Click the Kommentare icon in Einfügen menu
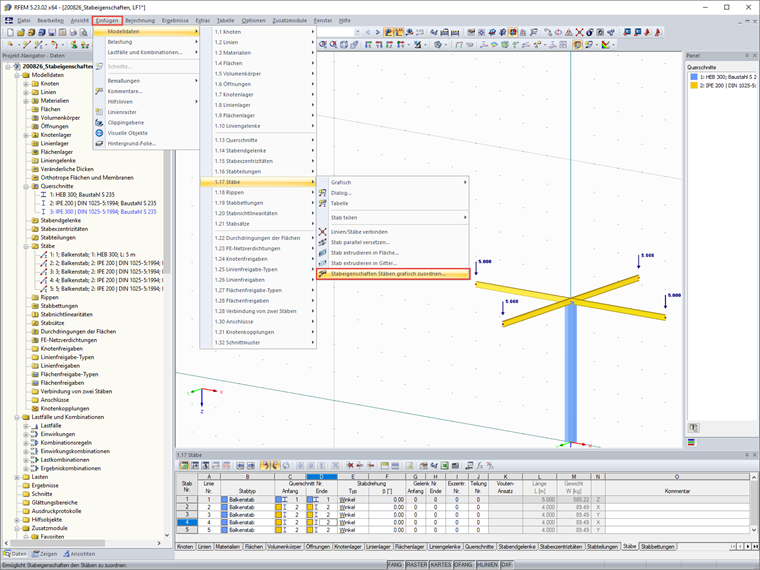 pyautogui.click(x=99, y=91)
